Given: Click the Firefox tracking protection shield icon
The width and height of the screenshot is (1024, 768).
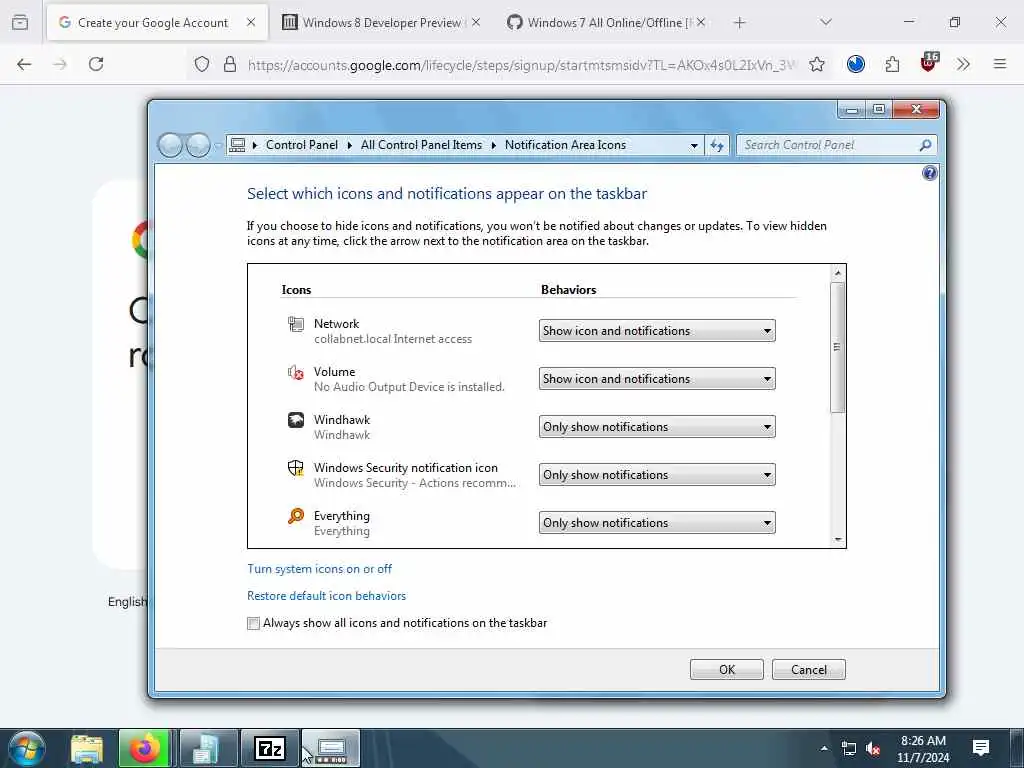Looking at the screenshot, I should (202, 64).
